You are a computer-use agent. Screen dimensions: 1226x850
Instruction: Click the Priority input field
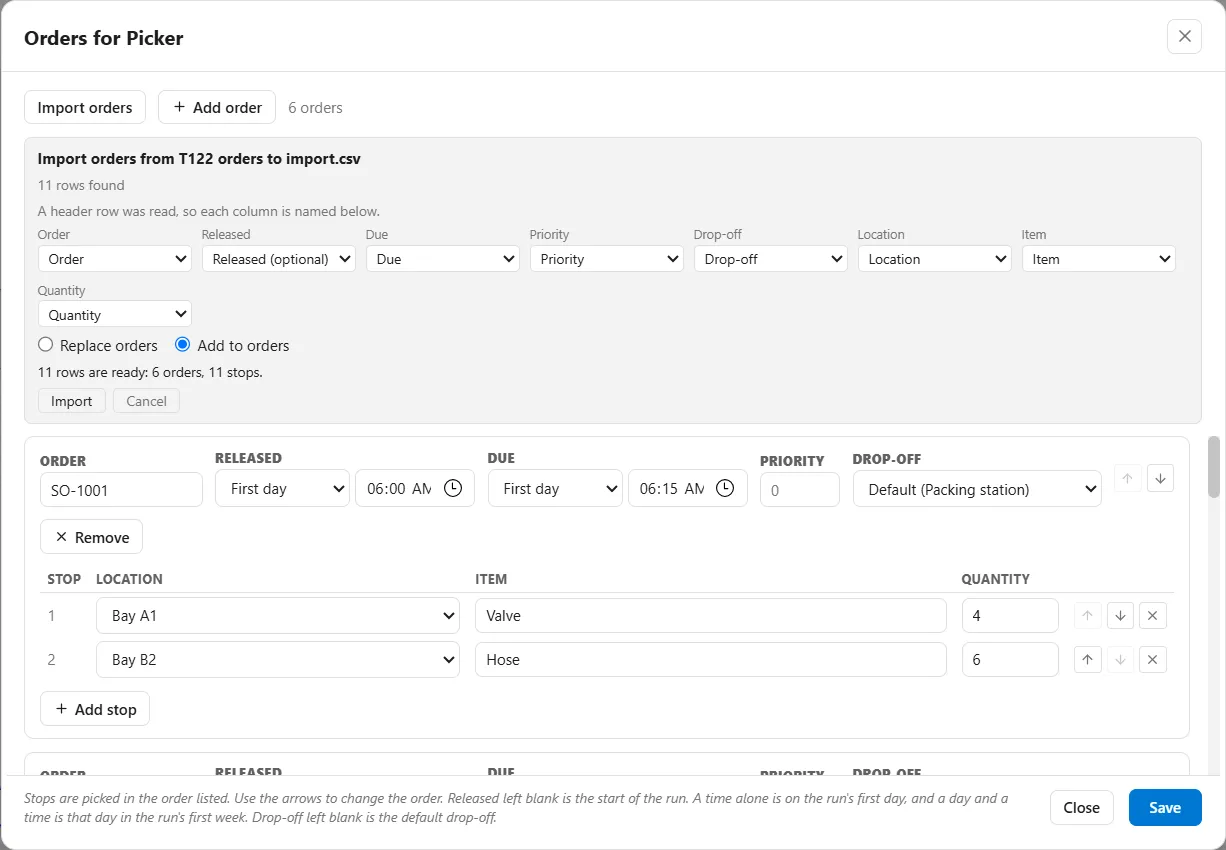[x=800, y=490]
